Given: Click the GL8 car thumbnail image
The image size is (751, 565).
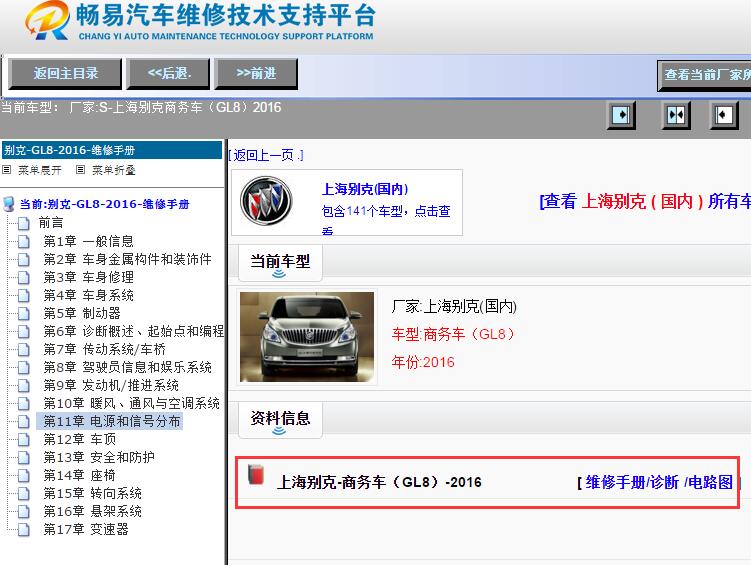Looking at the screenshot, I should [307, 337].
